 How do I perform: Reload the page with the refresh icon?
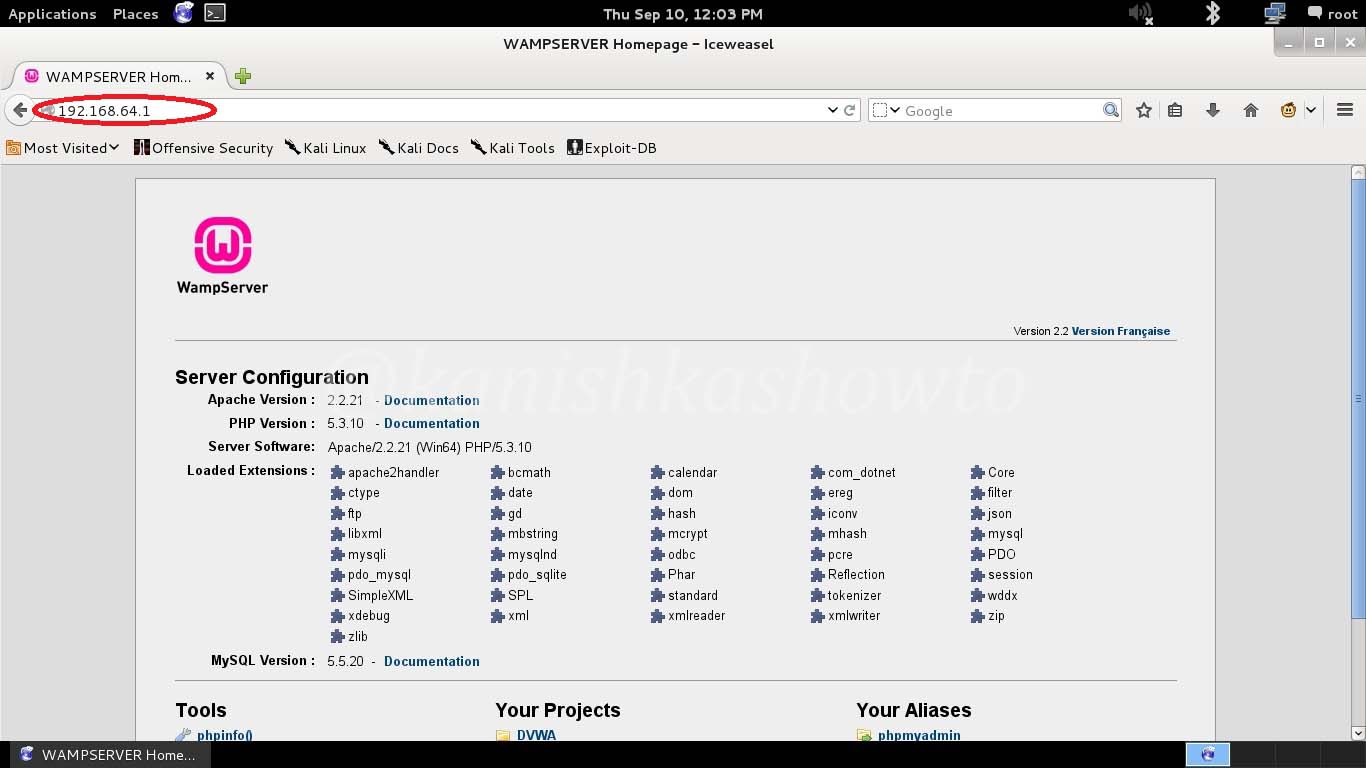(850, 110)
